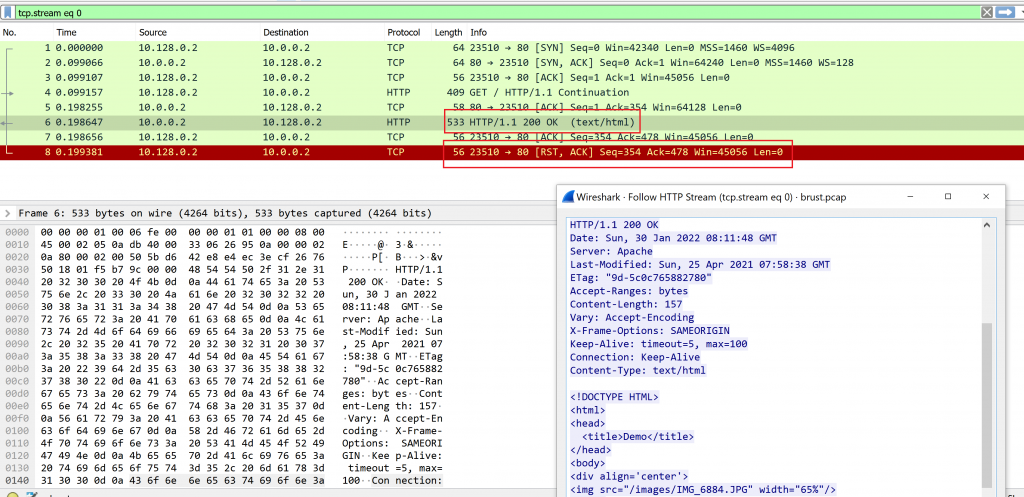Select packet 7 at time 0.198656
Viewport: 1024px width, 497px height.
(512, 137)
